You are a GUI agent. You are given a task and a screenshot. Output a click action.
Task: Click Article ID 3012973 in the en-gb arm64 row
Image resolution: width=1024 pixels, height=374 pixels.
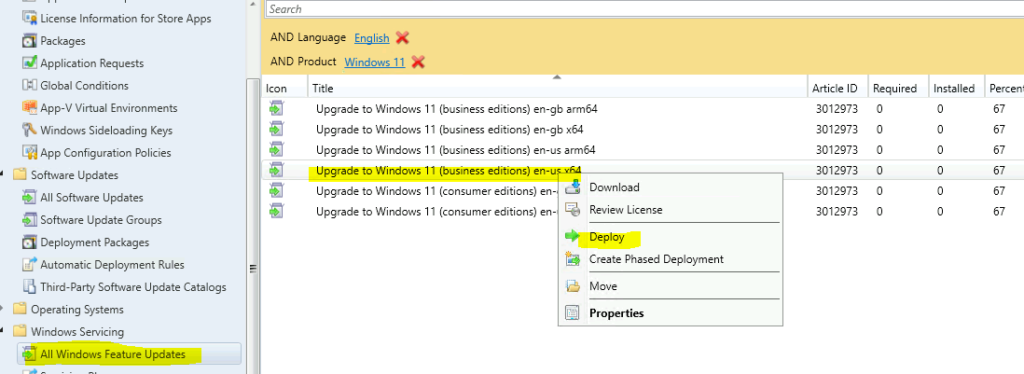coord(837,109)
